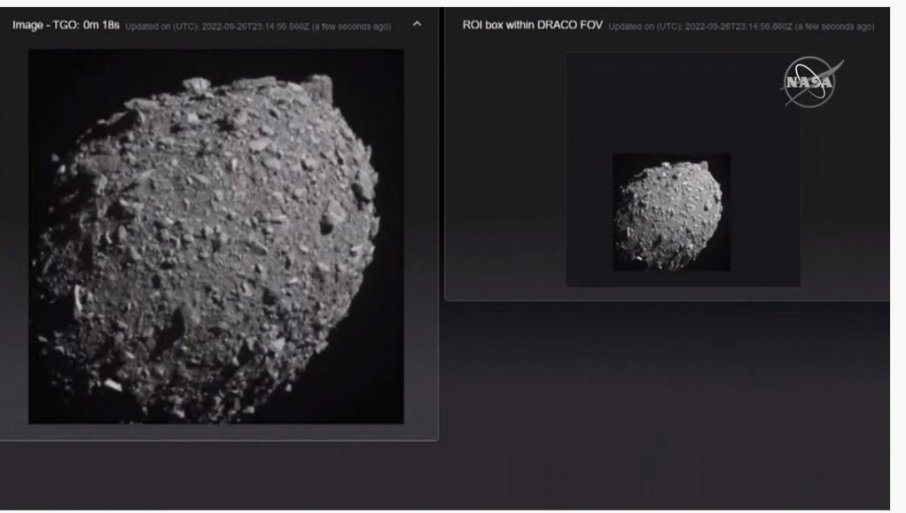Click the dark DRACO FOV frame above the ROI box

[682, 100]
